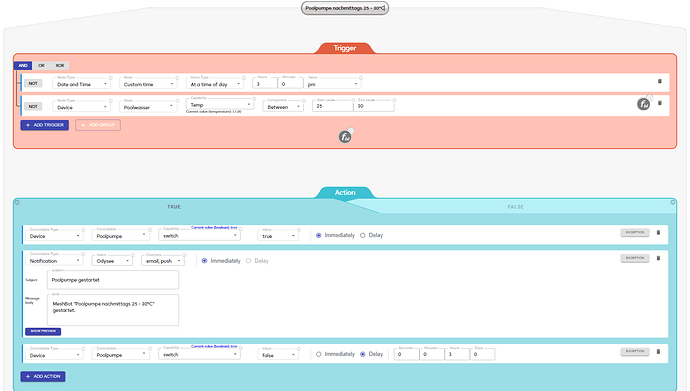Delete the Notification action
690x391 pixels.
point(658,258)
